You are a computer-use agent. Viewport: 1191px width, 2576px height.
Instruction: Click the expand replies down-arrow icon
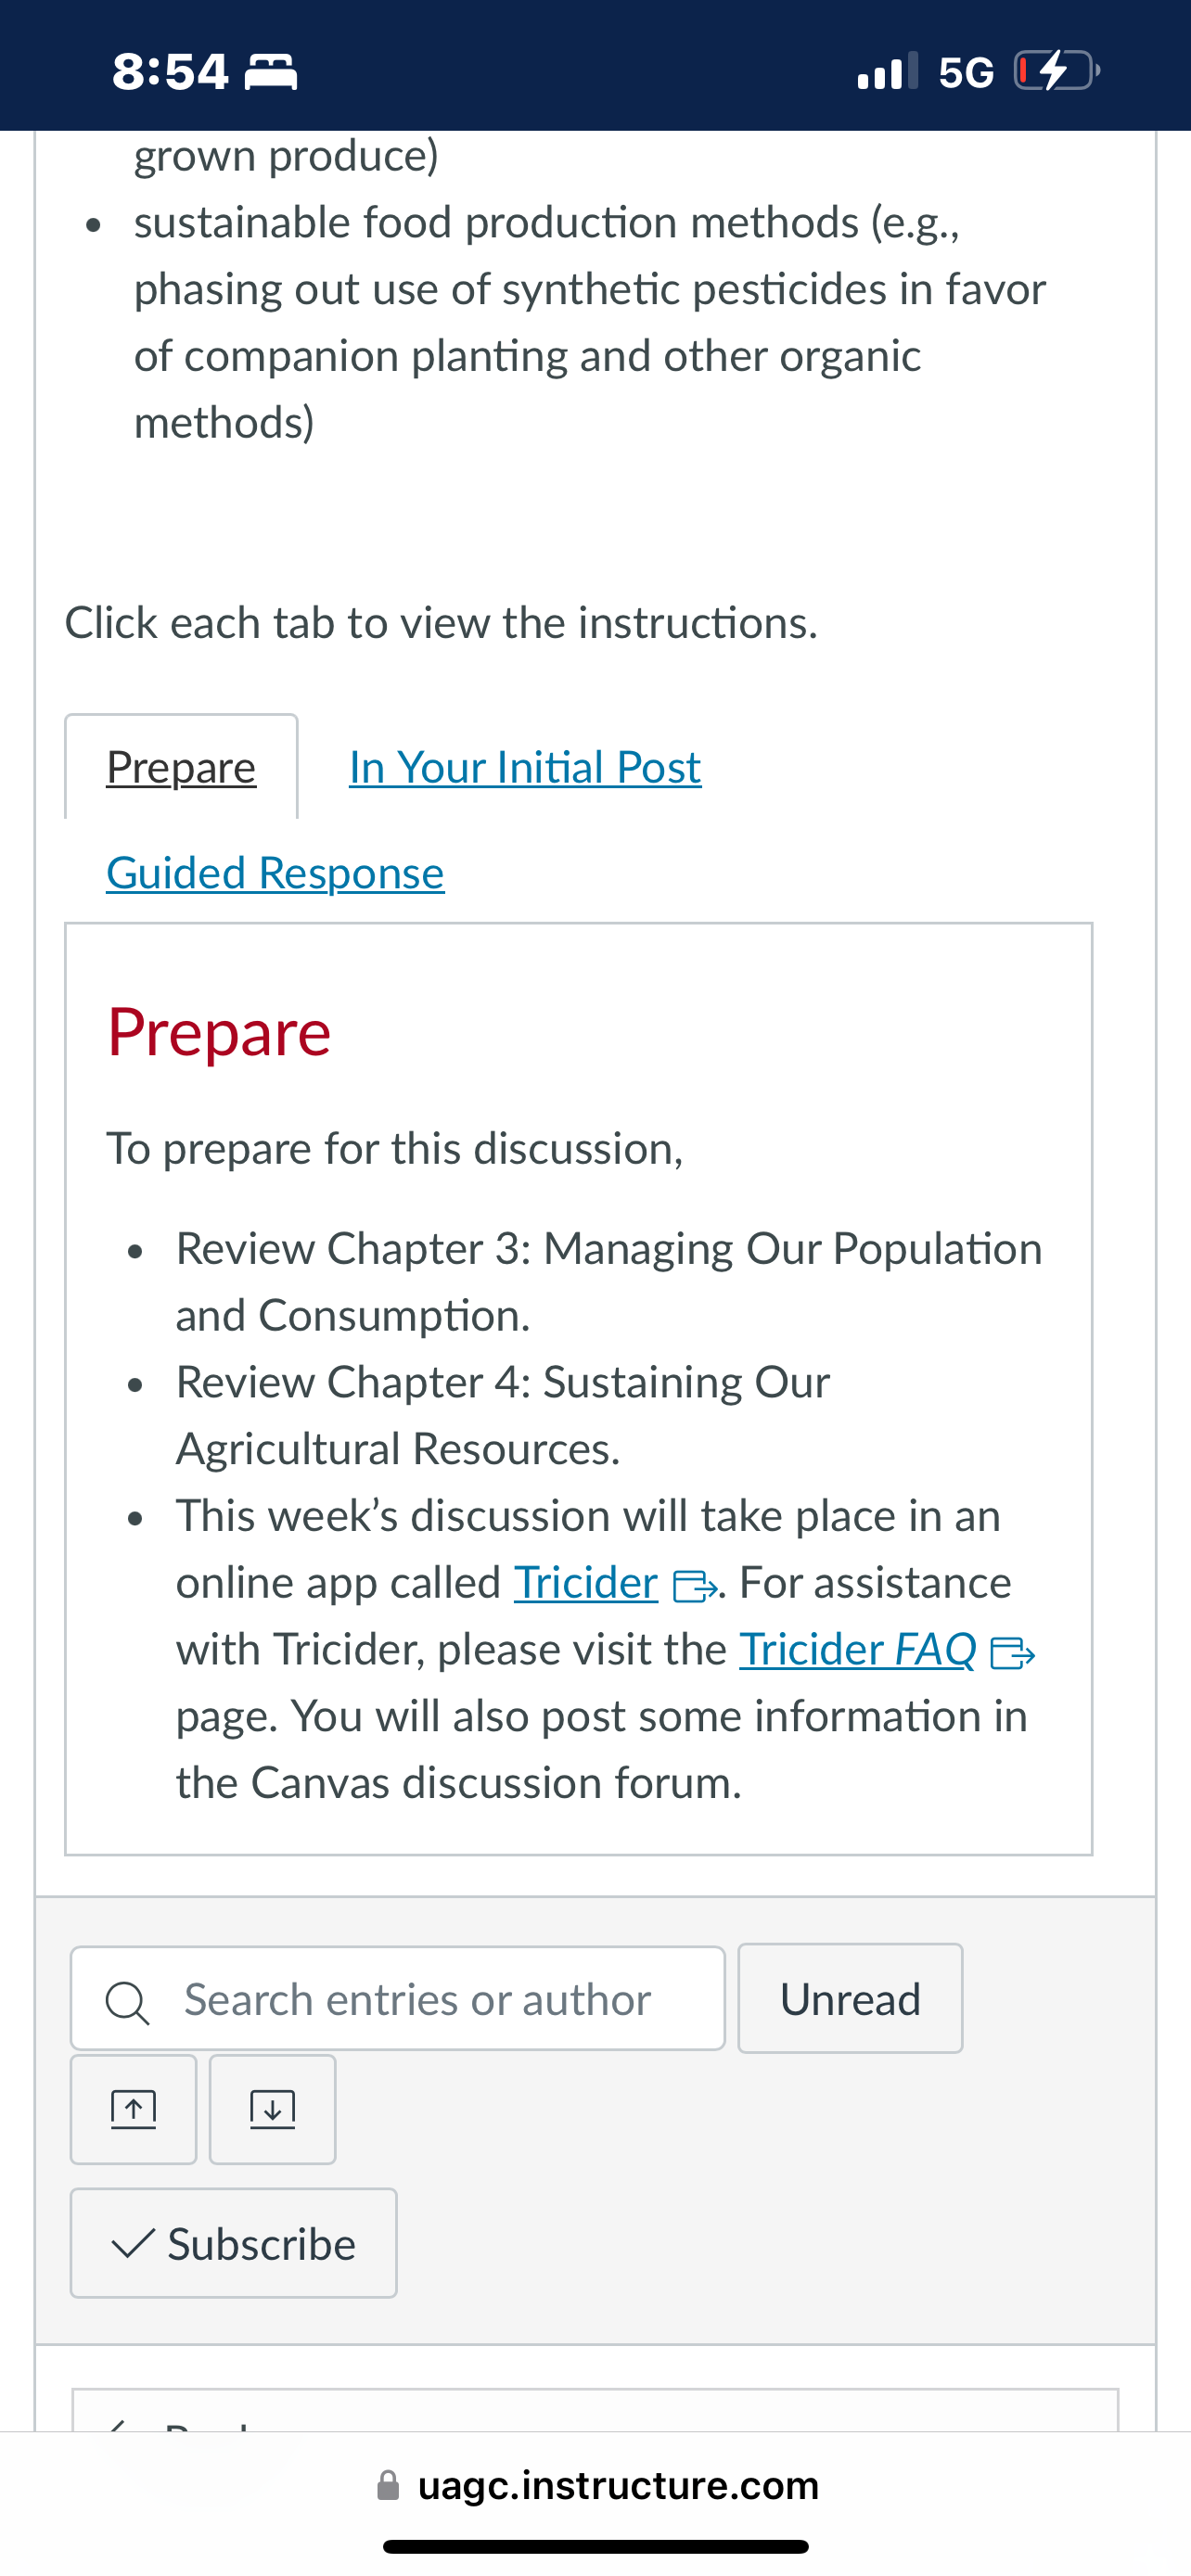272,2109
